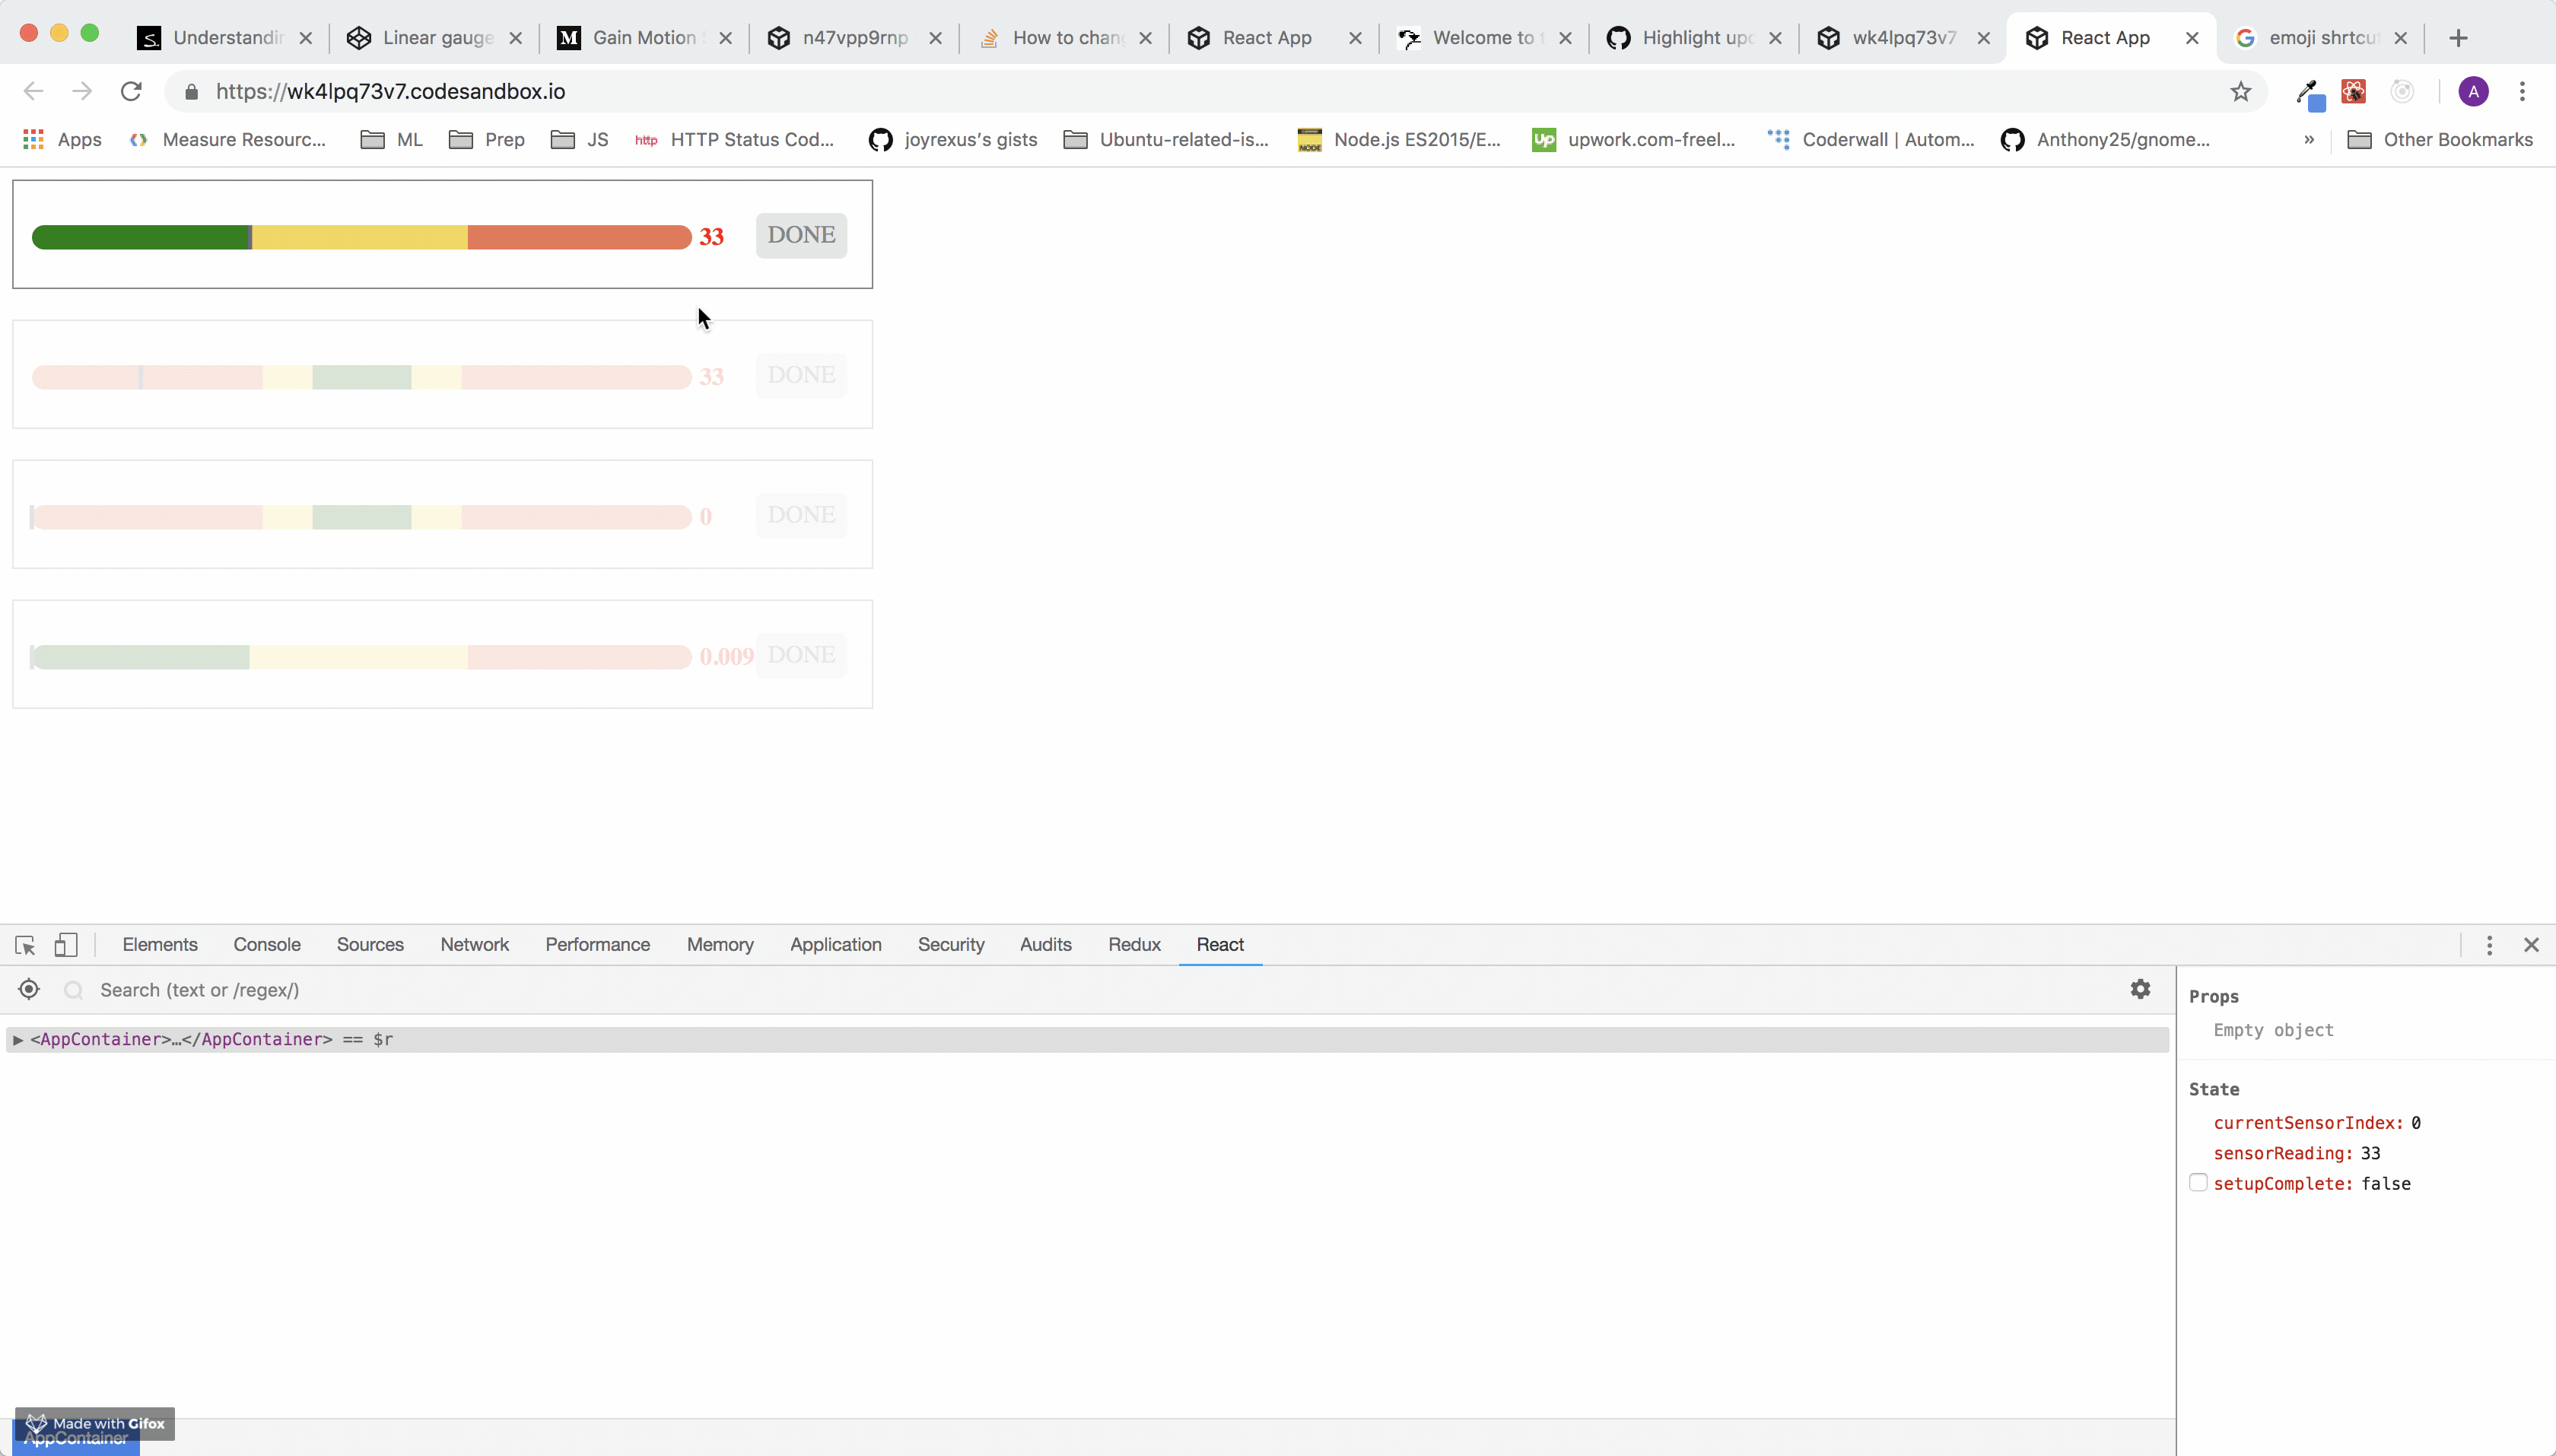The image size is (2556, 1456).
Task: Open the Chrome three-dot menu
Action: click(x=2522, y=92)
